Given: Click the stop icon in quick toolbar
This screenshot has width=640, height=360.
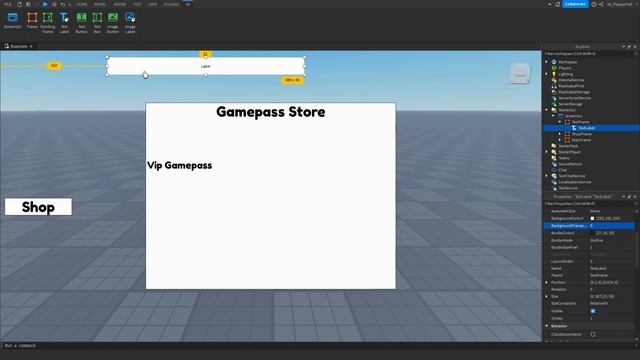Looking at the screenshot, I should tap(54, 4).
